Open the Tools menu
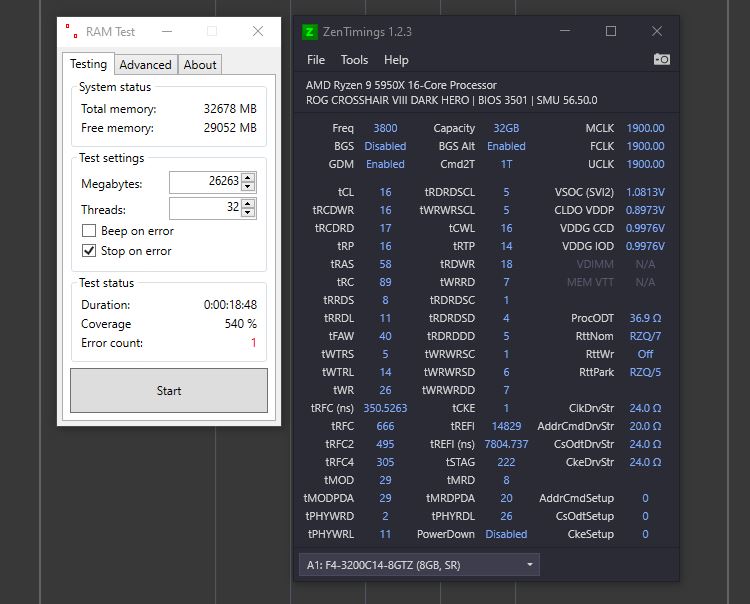Viewport: 750px width, 604px height. click(x=354, y=60)
